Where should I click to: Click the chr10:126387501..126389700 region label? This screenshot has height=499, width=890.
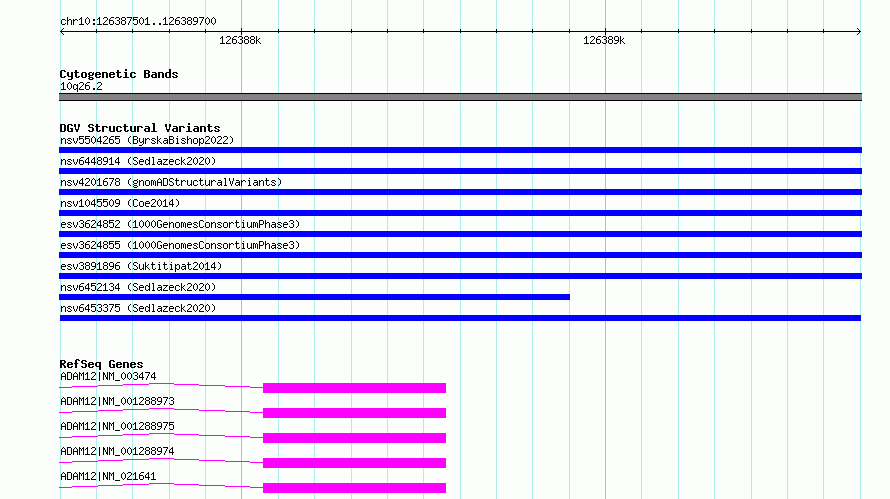click(138, 21)
